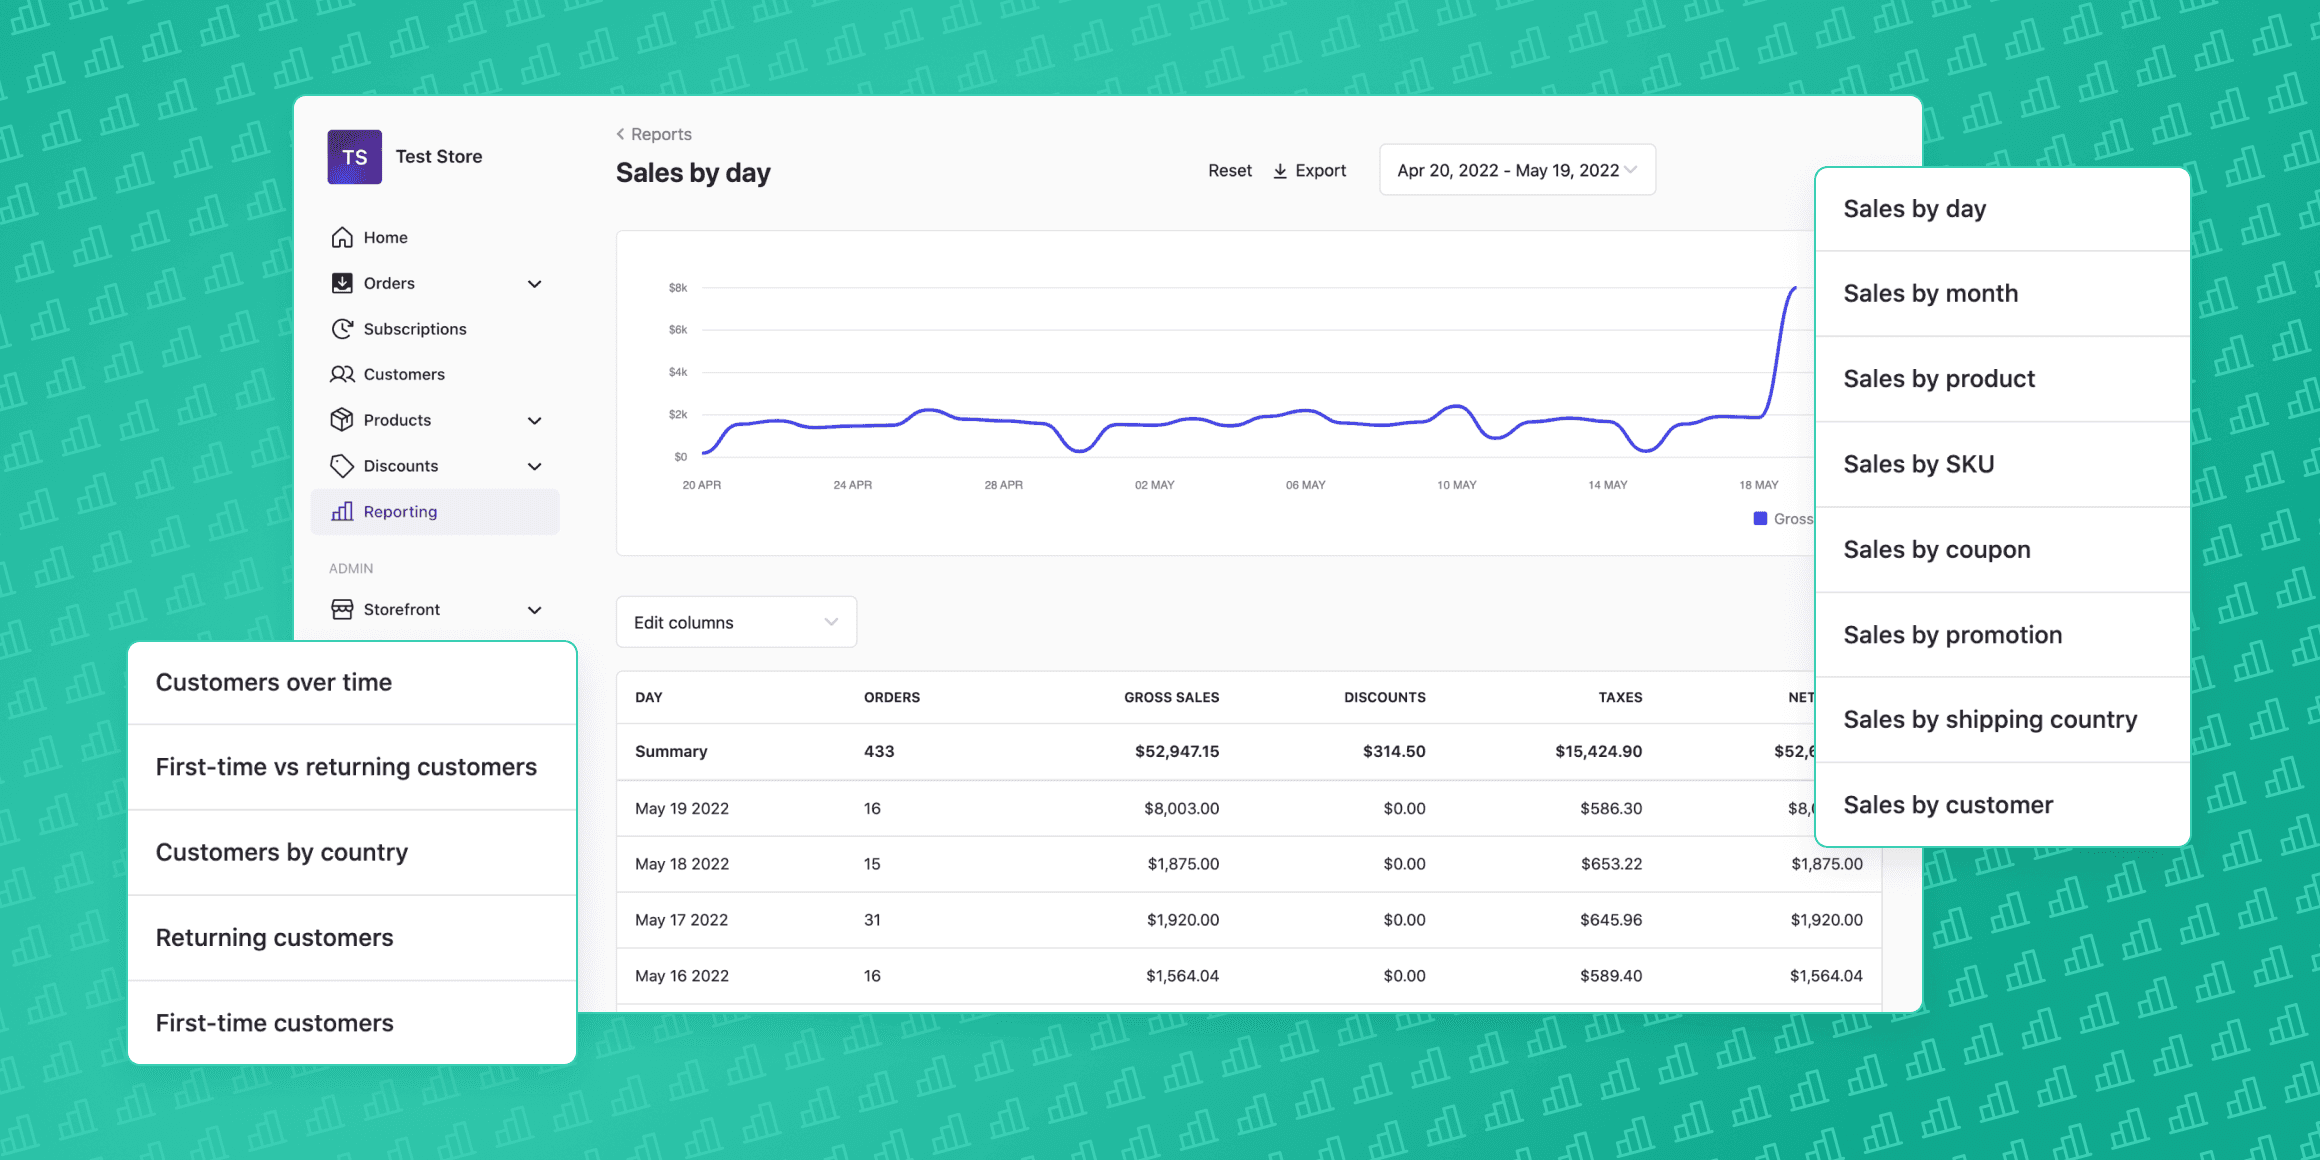Click the Discounts tag icon

342,466
